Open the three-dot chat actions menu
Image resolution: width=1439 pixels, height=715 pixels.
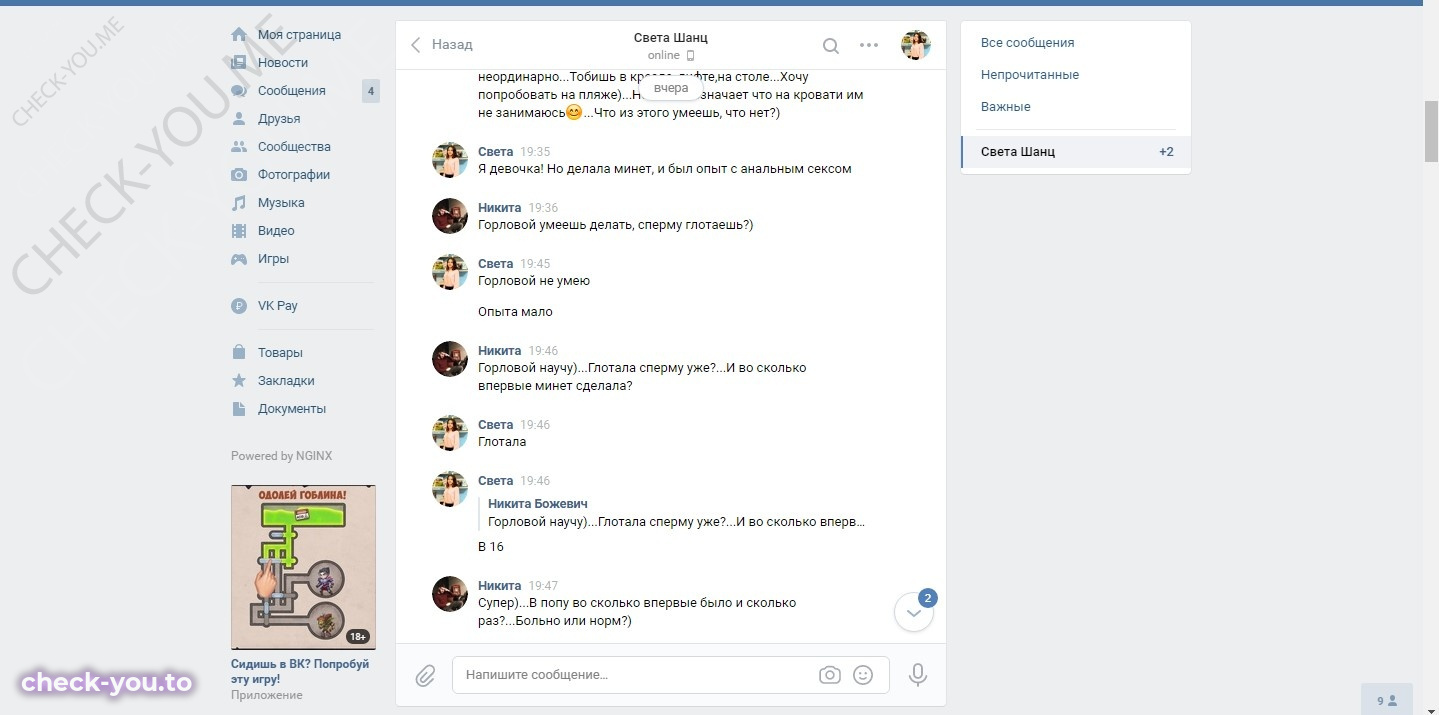click(869, 45)
